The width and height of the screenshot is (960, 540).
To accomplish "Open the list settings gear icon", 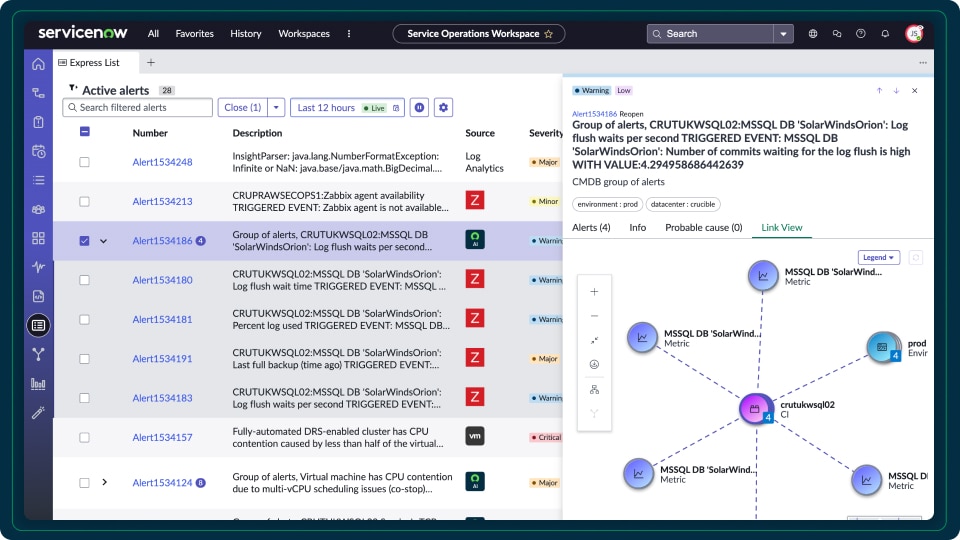I will (444, 108).
